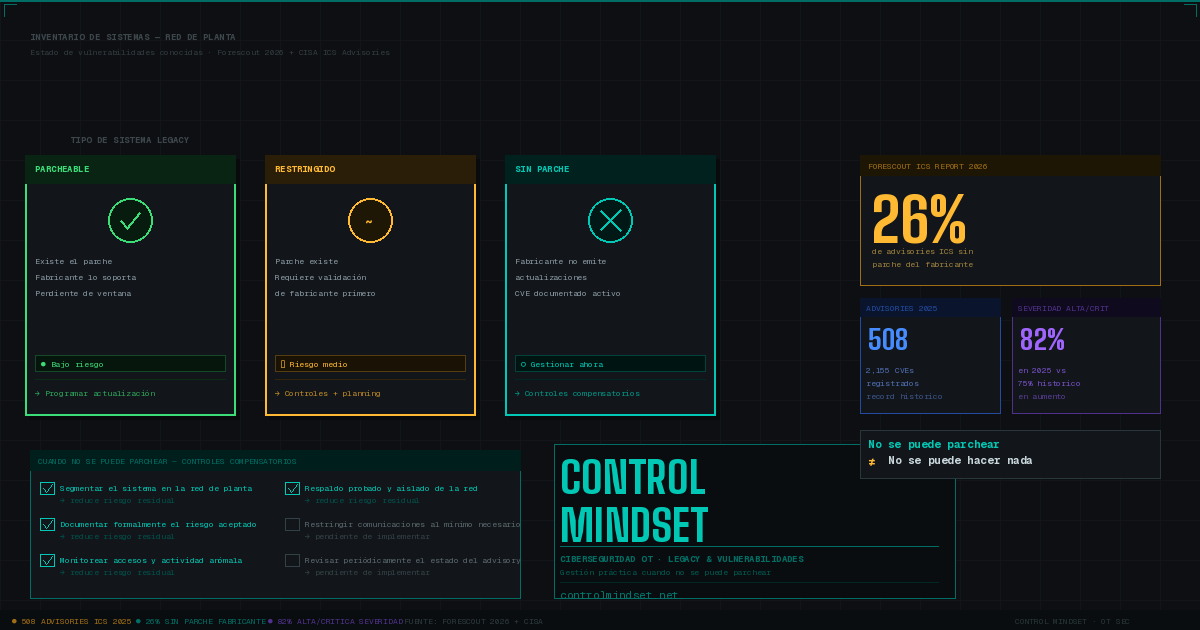
Task: Click the 508 advisories figure
Action: coord(888,340)
